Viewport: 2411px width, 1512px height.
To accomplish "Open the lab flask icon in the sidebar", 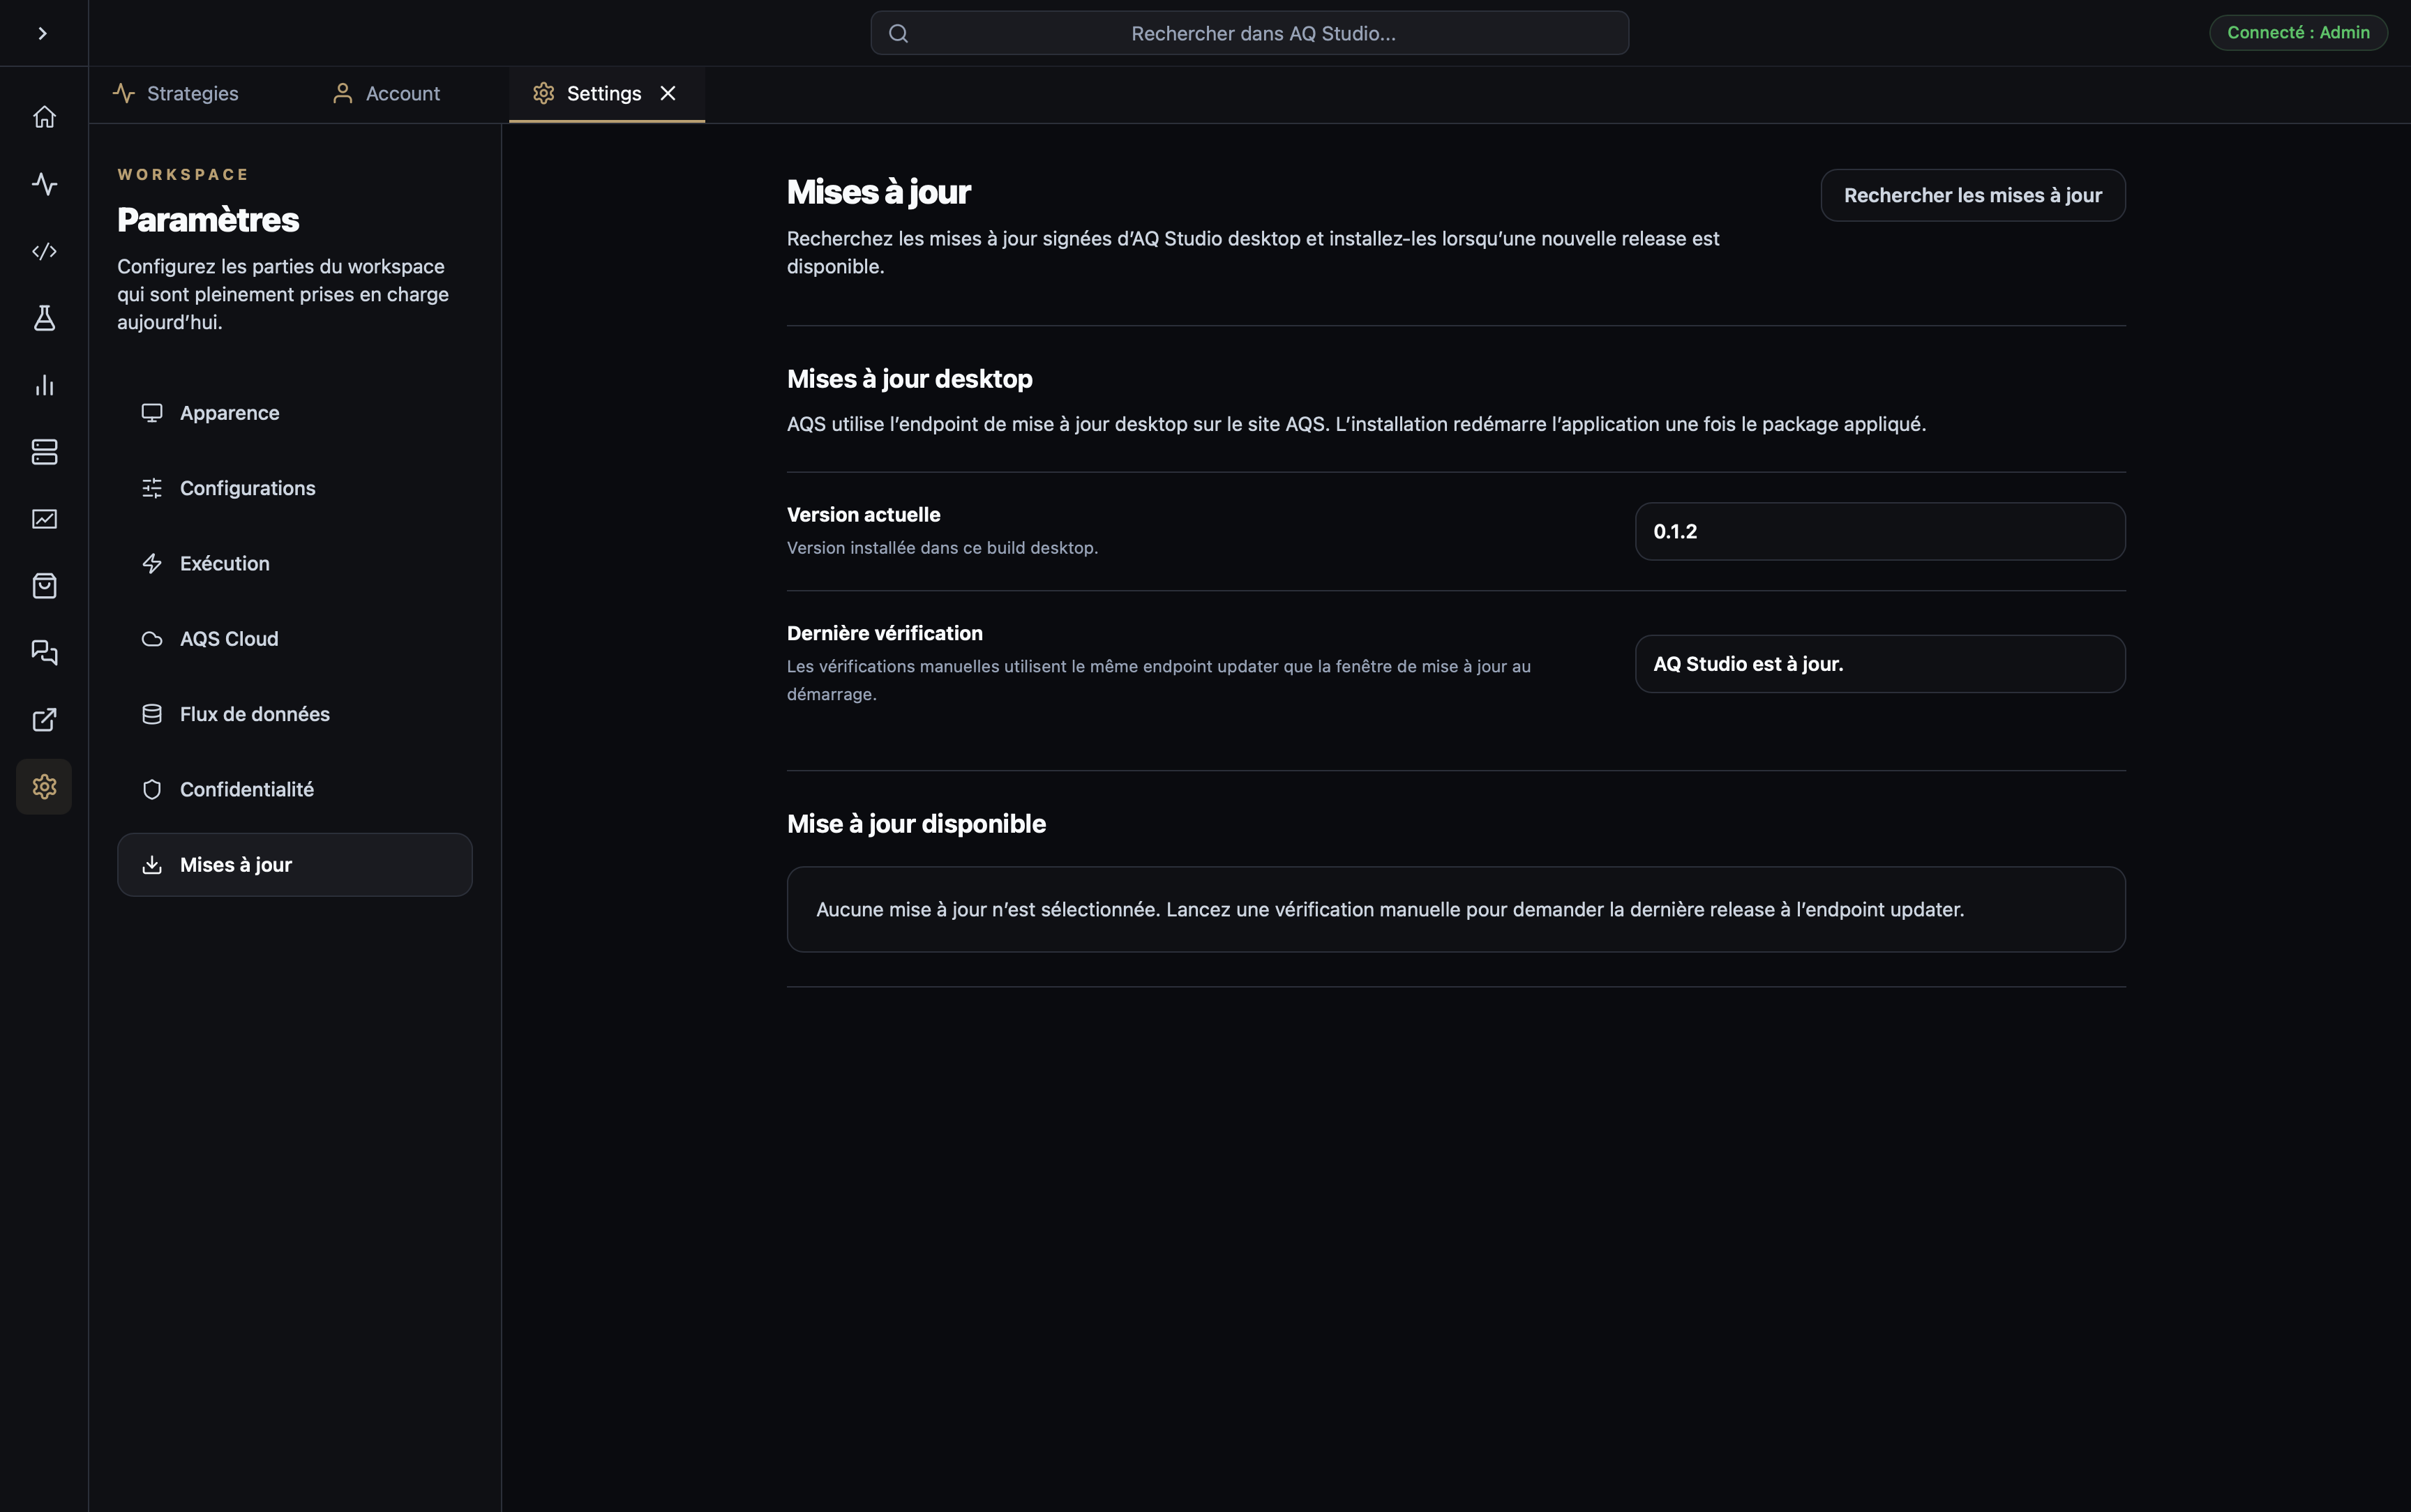I will (x=44, y=318).
